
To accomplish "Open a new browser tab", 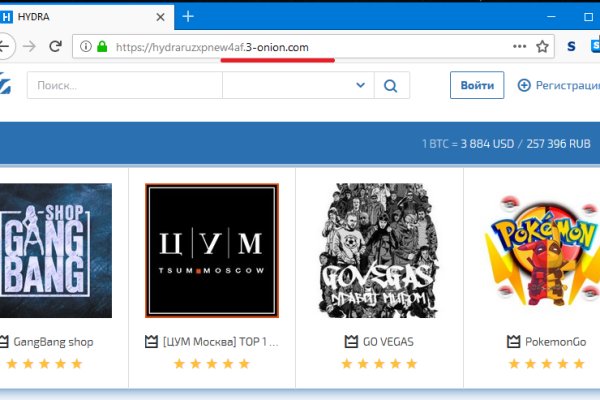I will [x=188, y=16].
